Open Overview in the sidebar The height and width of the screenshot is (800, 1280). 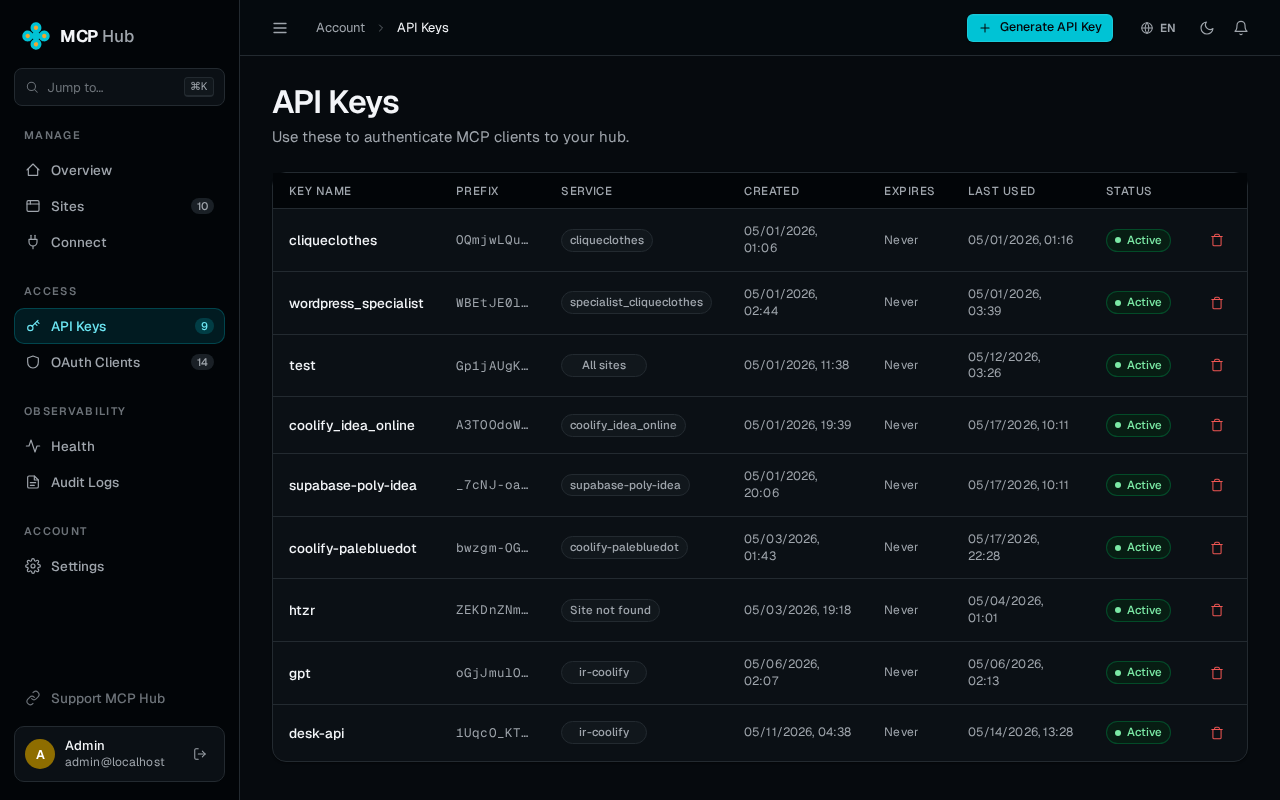coord(119,170)
